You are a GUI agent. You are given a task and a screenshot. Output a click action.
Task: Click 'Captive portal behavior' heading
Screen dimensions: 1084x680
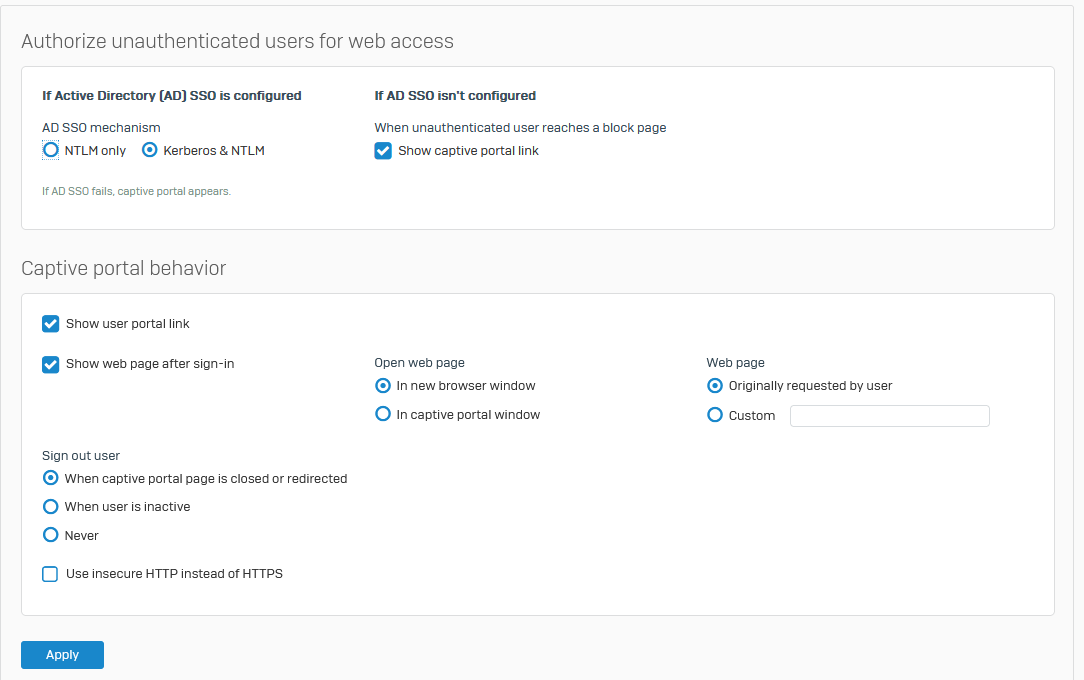point(124,268)
